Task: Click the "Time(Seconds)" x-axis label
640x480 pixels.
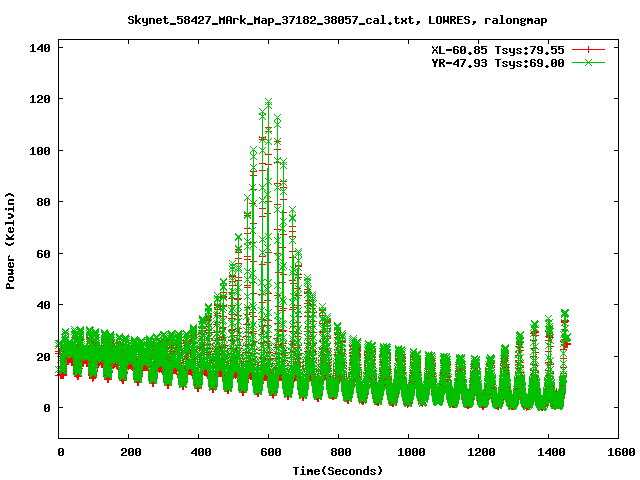Action: (338, 470)
